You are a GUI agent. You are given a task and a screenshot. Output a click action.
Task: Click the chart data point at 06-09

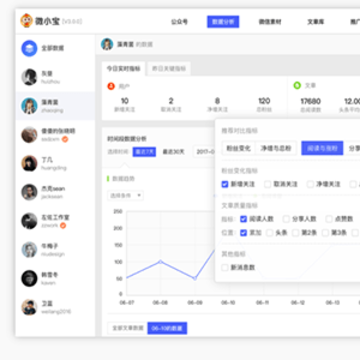pyautogui.click(x=195, y=278)
